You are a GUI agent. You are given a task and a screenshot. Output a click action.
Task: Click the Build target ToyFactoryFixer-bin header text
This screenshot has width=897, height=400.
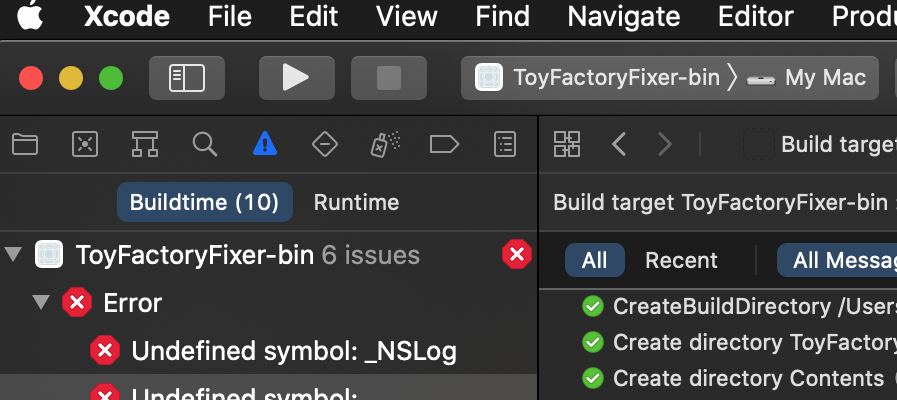point(720,202)
